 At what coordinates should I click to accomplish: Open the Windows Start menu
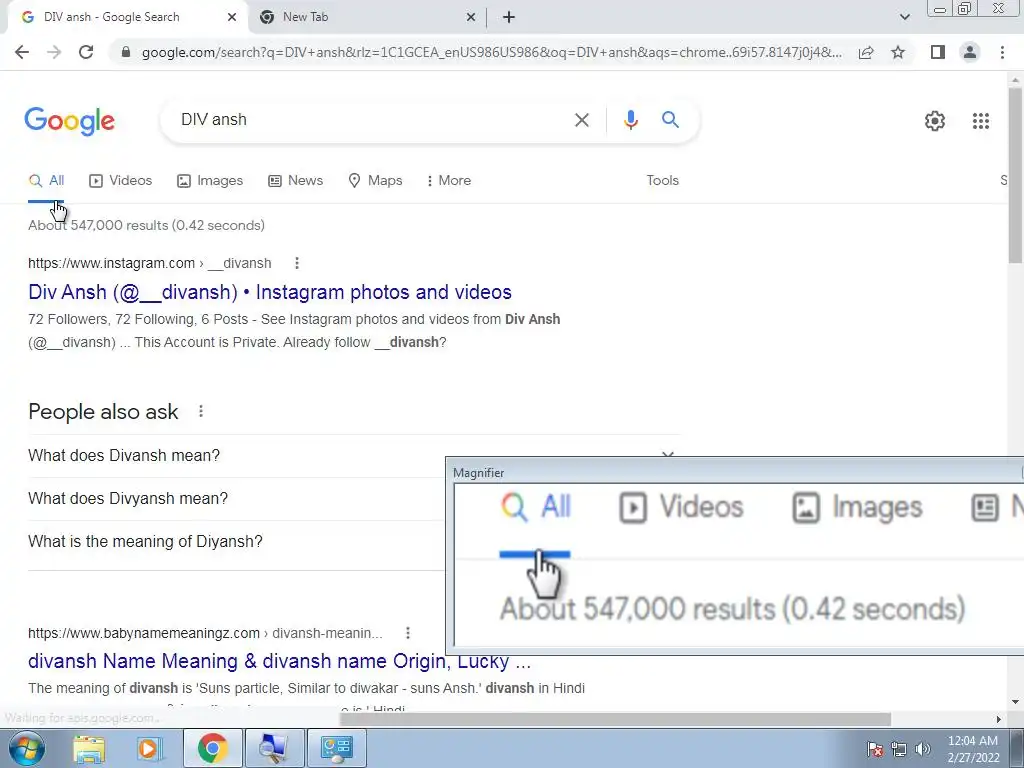click(27, 748)
